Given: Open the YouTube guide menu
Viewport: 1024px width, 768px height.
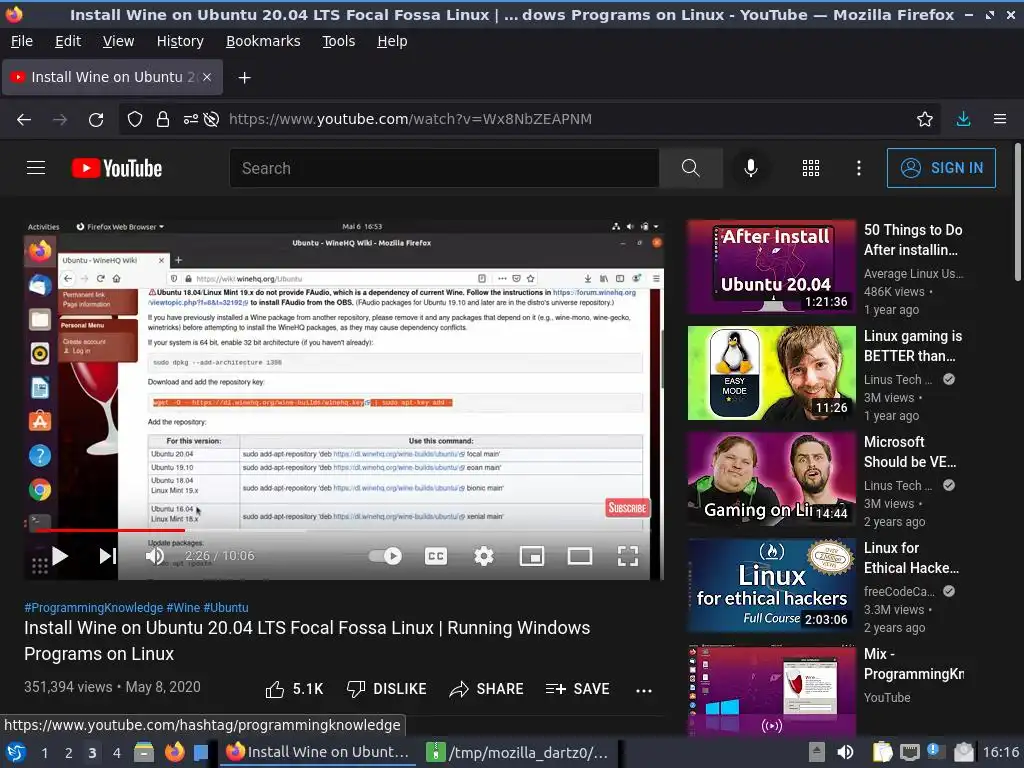Looking at the screenshot, I should click(36, 168).
